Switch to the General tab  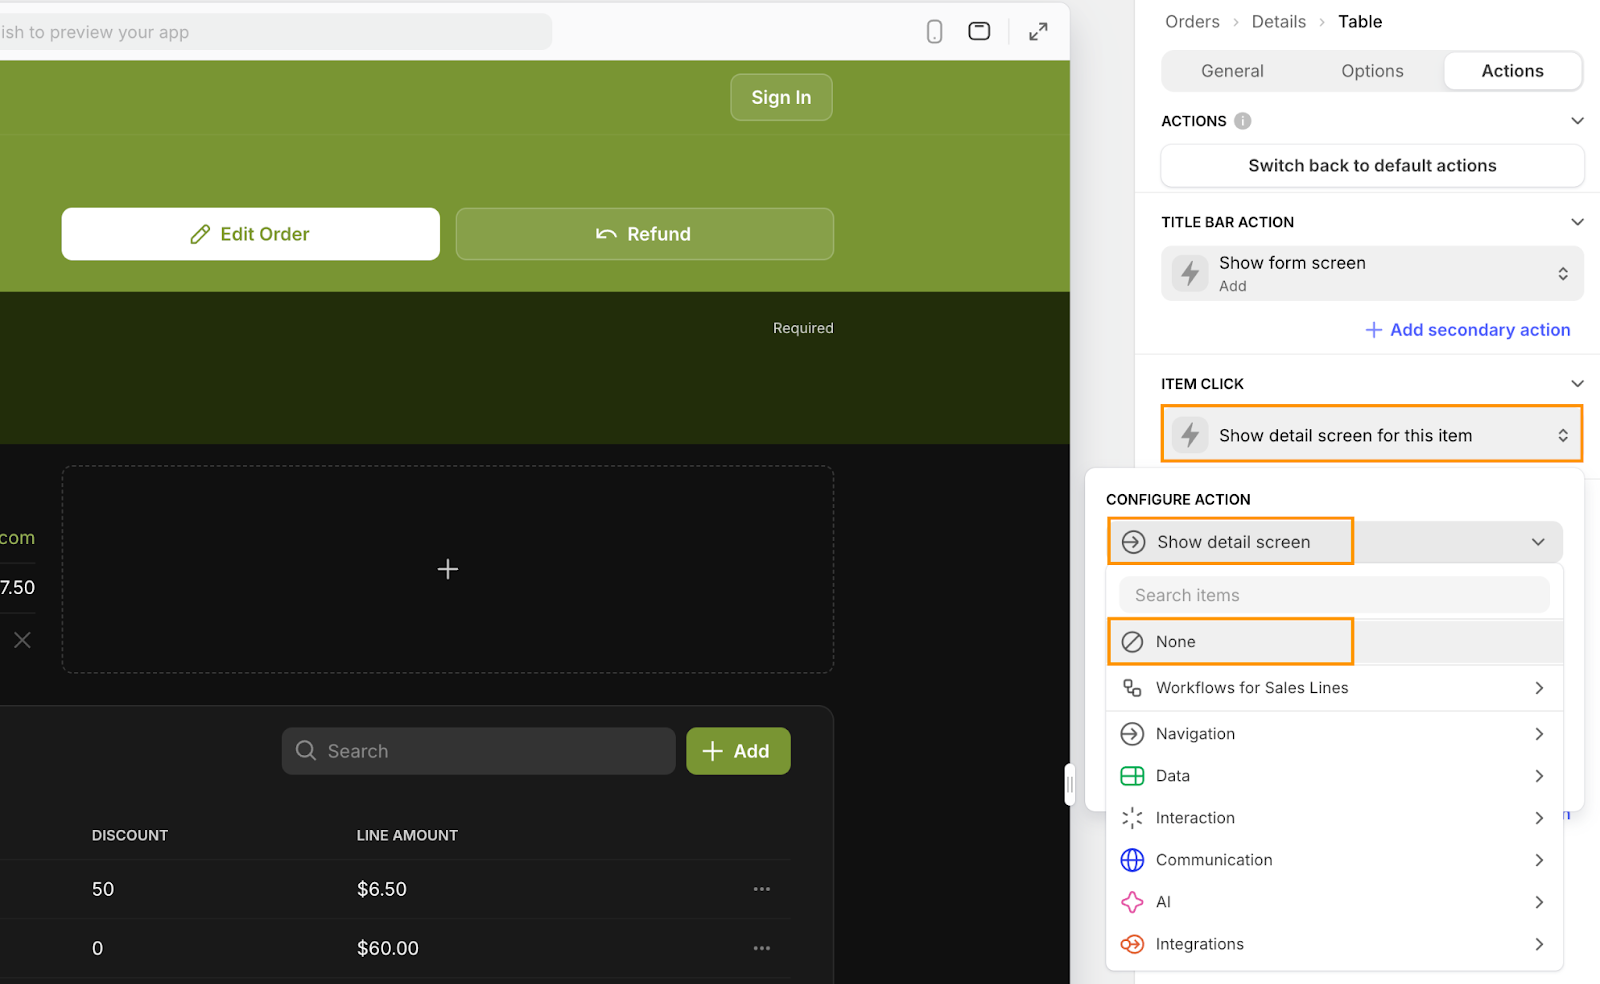pos(1232,71)
